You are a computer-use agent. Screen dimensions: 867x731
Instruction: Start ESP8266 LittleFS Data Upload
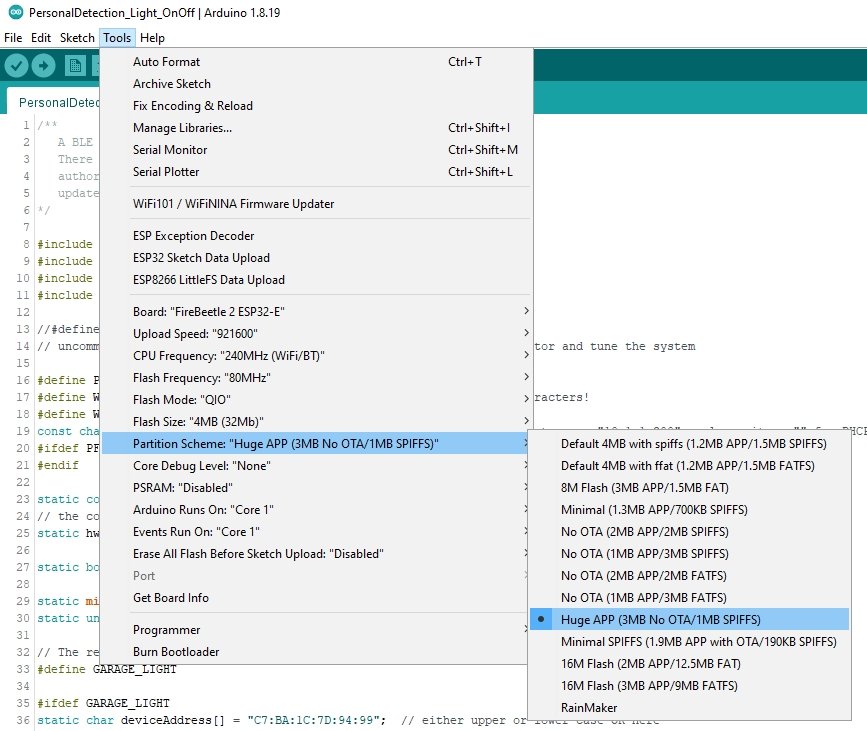point(316,280)
